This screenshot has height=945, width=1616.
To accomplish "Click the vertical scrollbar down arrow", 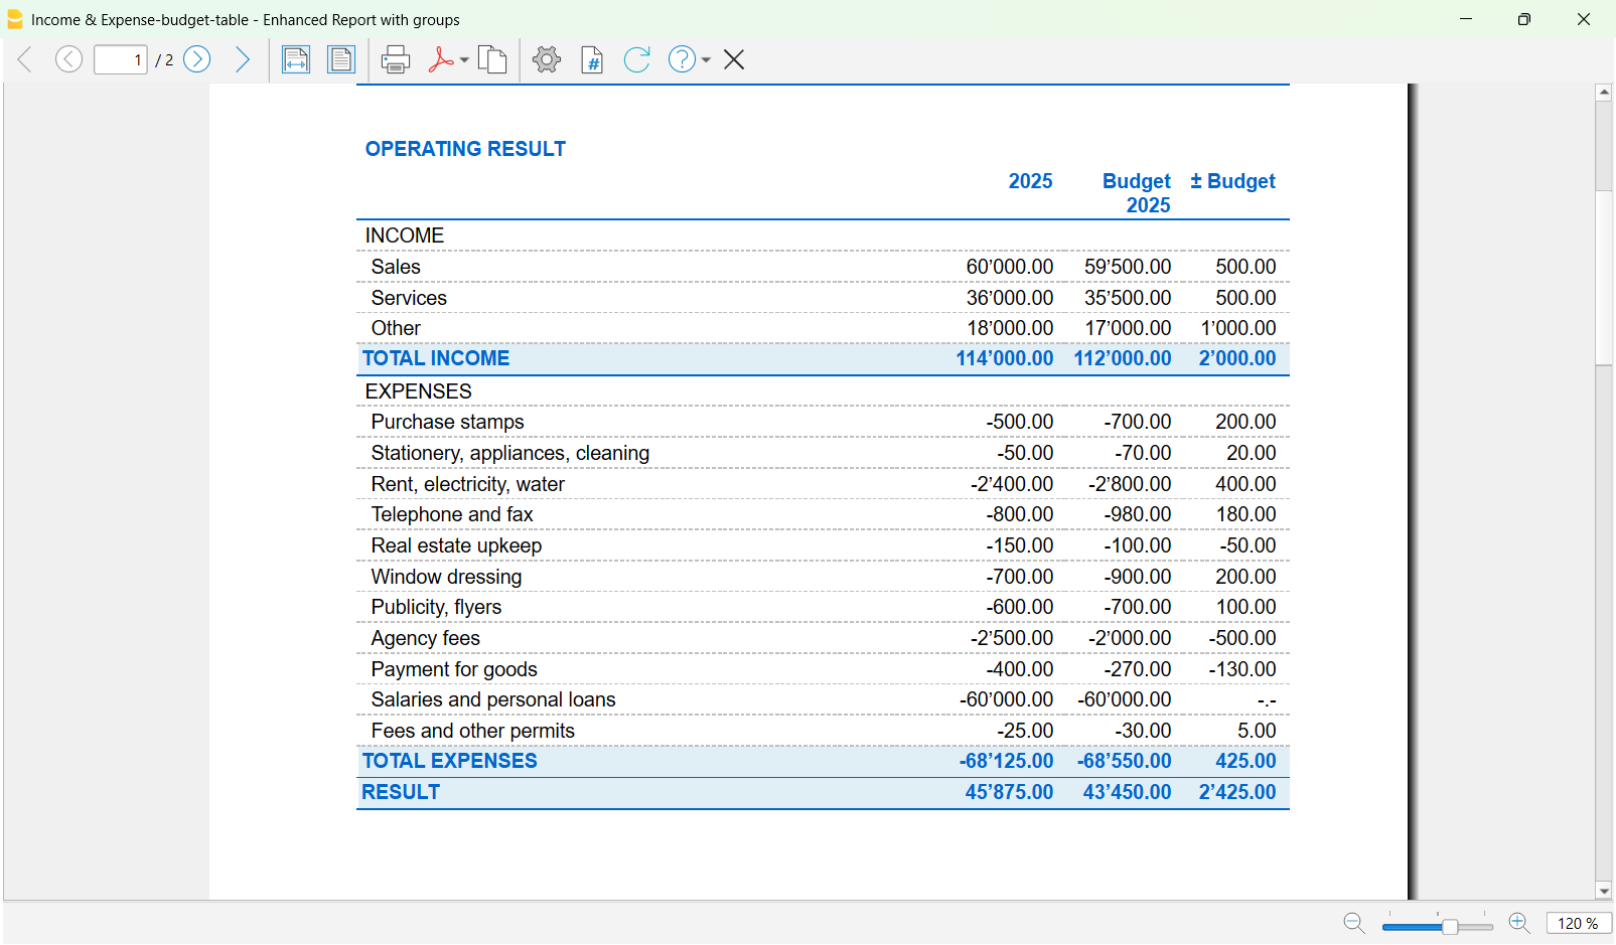I will [x=1604, y=891].
